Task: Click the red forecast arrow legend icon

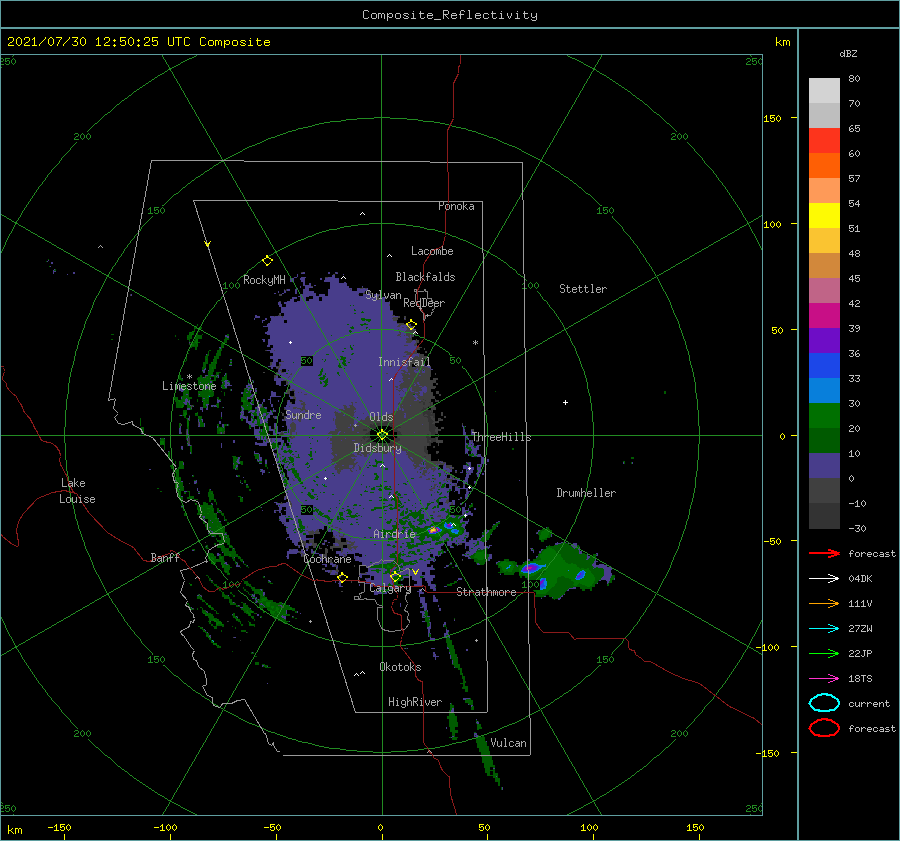Action: click(824, 553)
